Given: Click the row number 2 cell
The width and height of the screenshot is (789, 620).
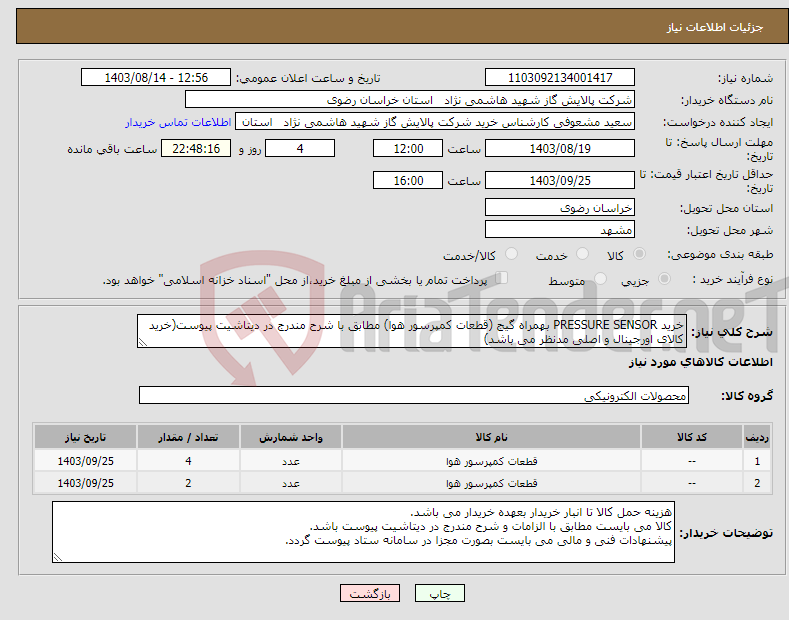Looking at the screenshot, I should pos(757,483).
